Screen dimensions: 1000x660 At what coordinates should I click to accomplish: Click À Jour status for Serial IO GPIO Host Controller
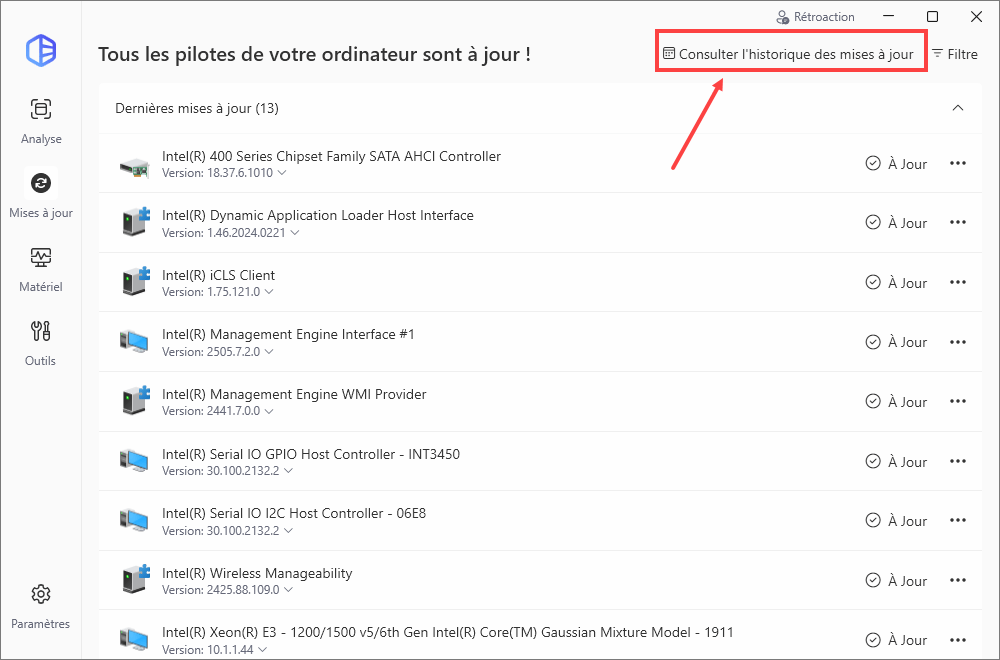[896, 462]
